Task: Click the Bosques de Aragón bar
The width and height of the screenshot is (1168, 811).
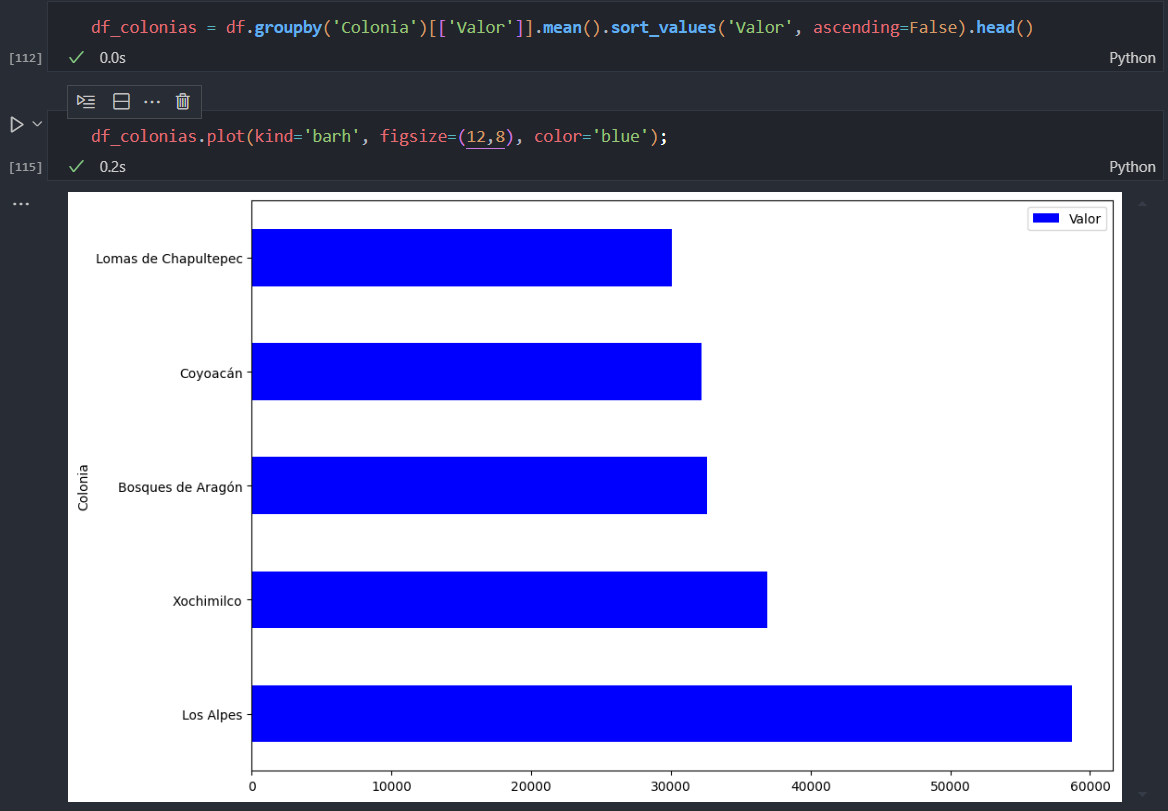Action: [480, 486]
